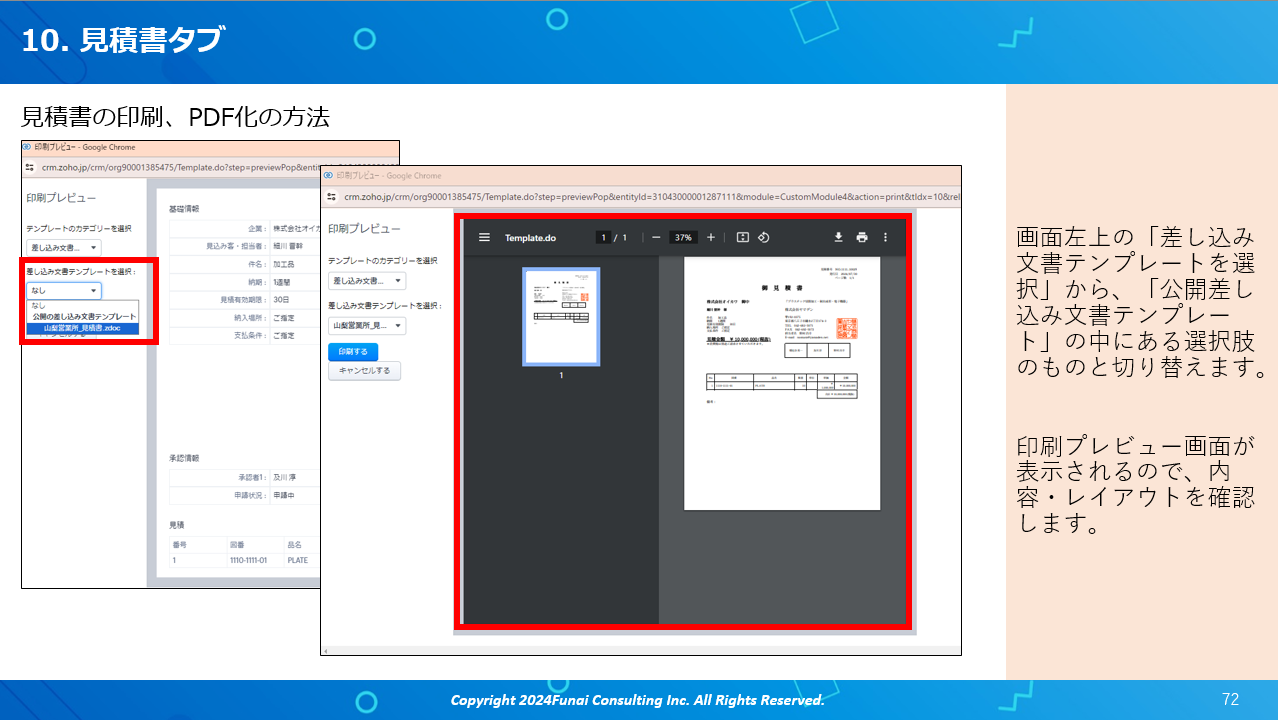Click the Zoho favicon in back window title bar

tap(27, 146)
